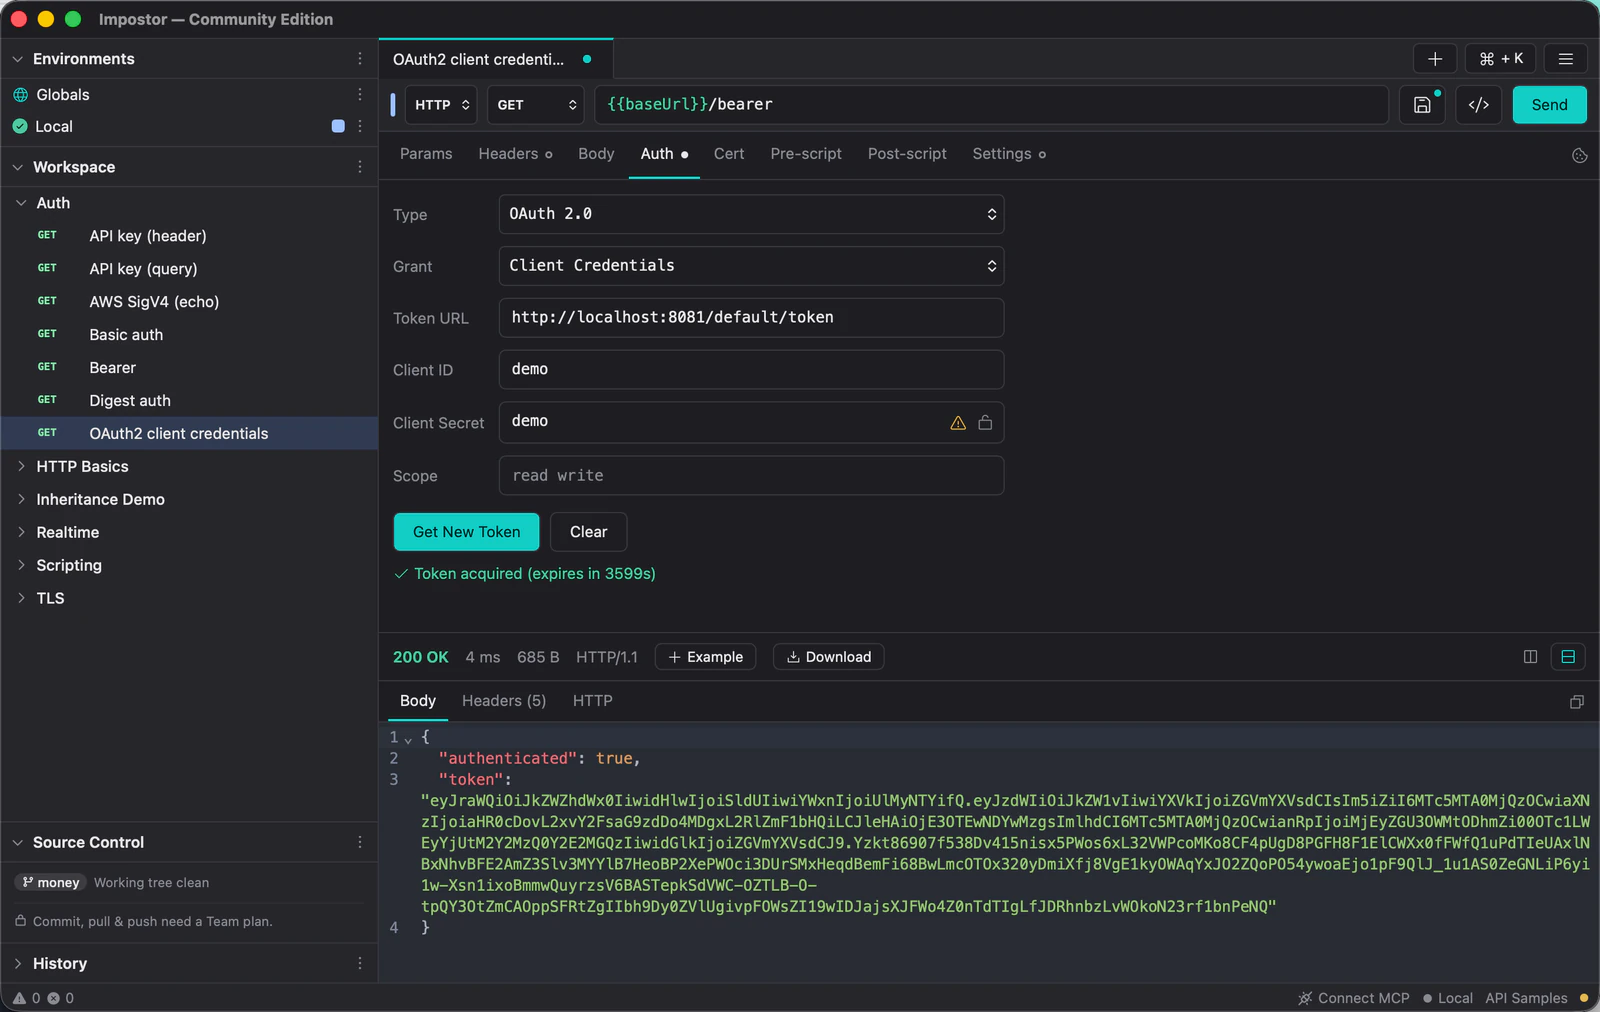Send the request
Viewport: 1600px width, 1012px height.
(1549, 105)
